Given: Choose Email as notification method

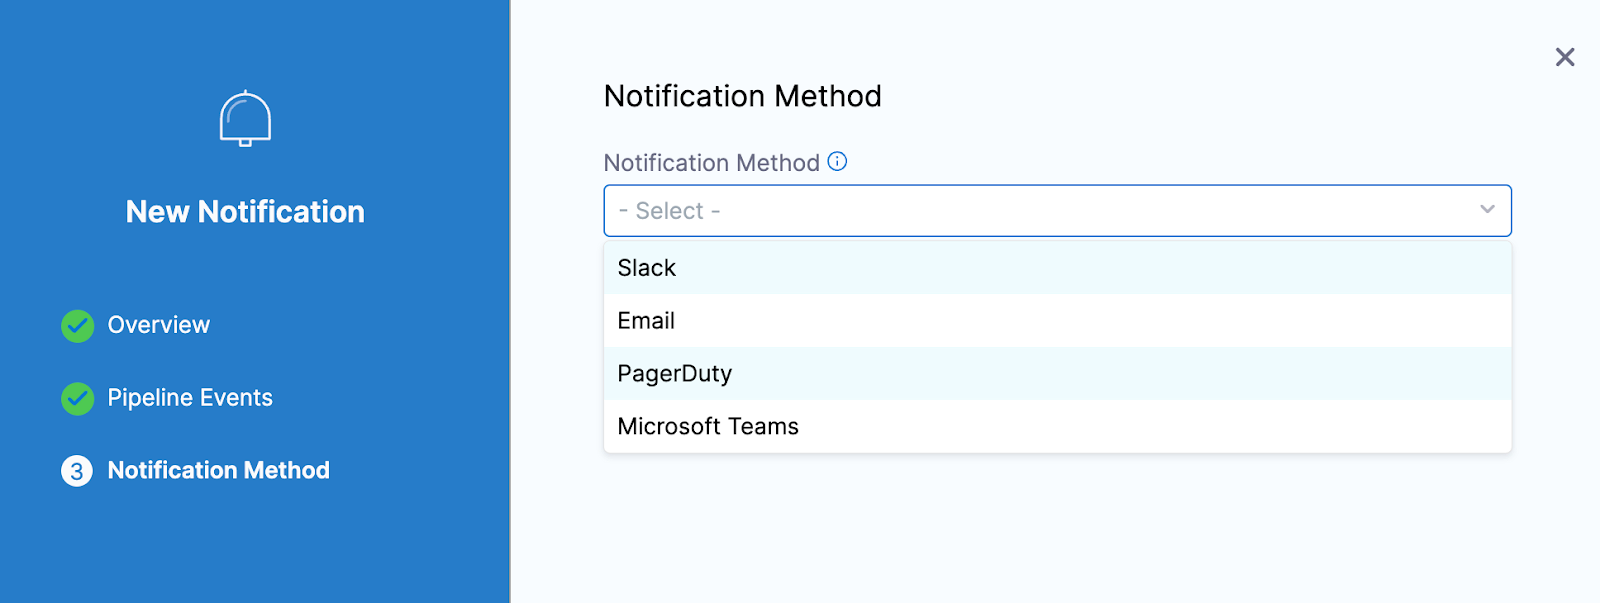Looking at the screenshot, I should (1057, 321).
